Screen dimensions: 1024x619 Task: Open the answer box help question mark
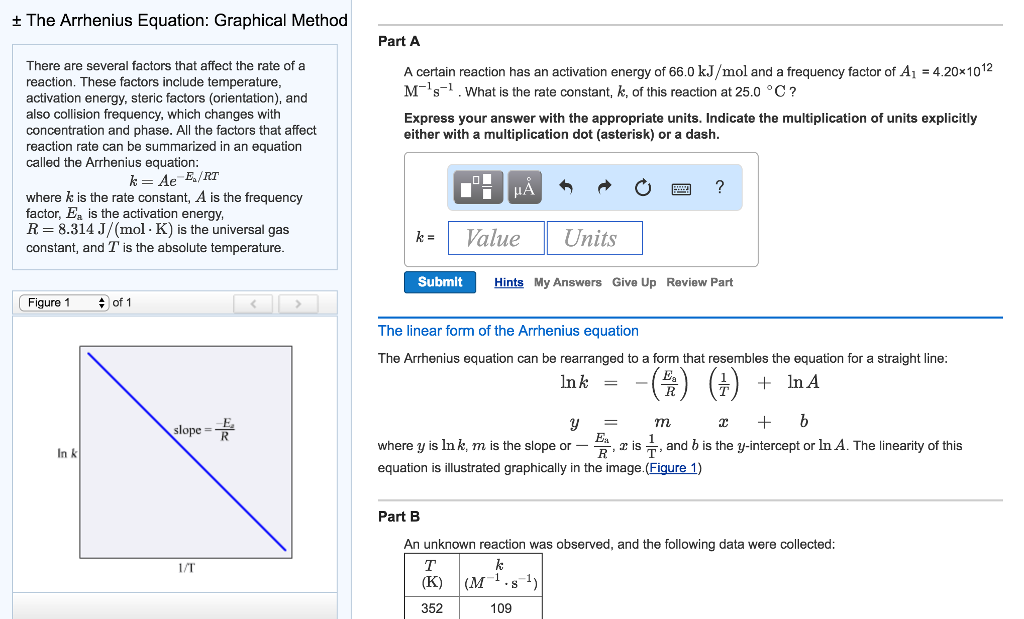click(720, 187)
